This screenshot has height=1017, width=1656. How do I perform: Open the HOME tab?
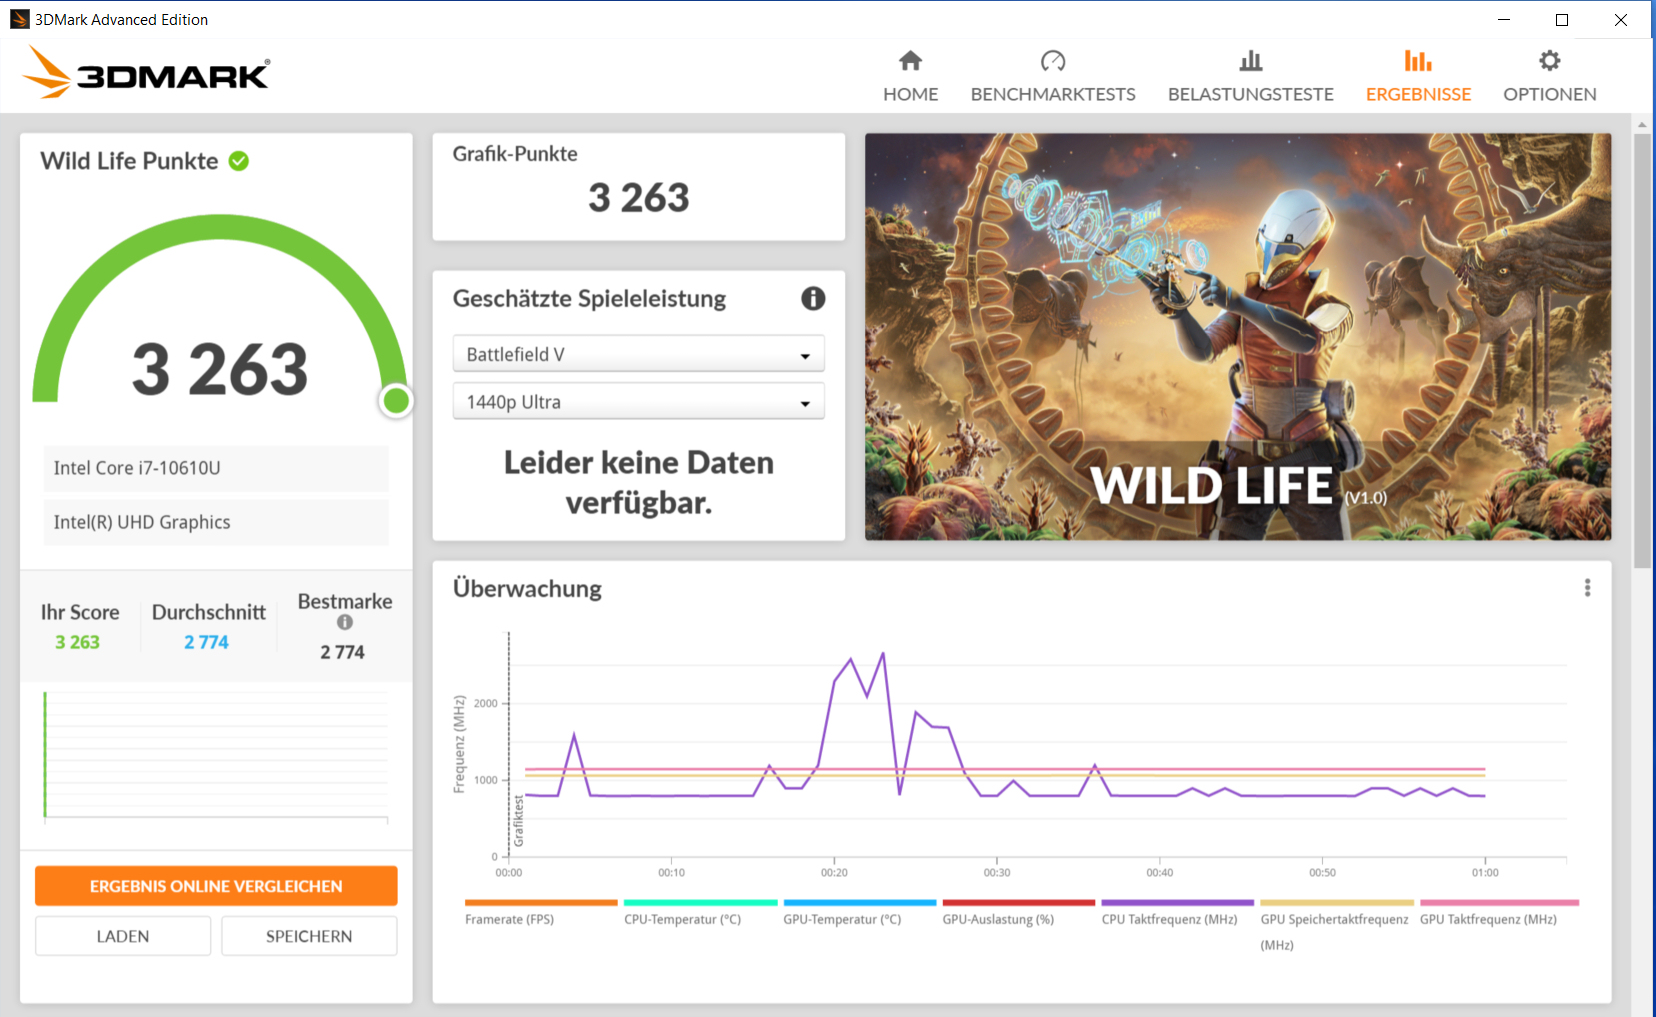[910, 76]
